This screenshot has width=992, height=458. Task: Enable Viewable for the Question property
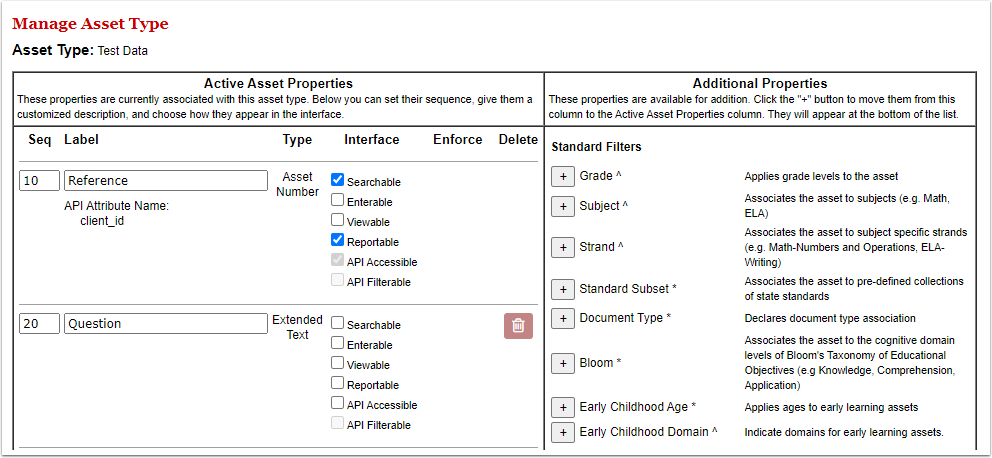(338, 364)
